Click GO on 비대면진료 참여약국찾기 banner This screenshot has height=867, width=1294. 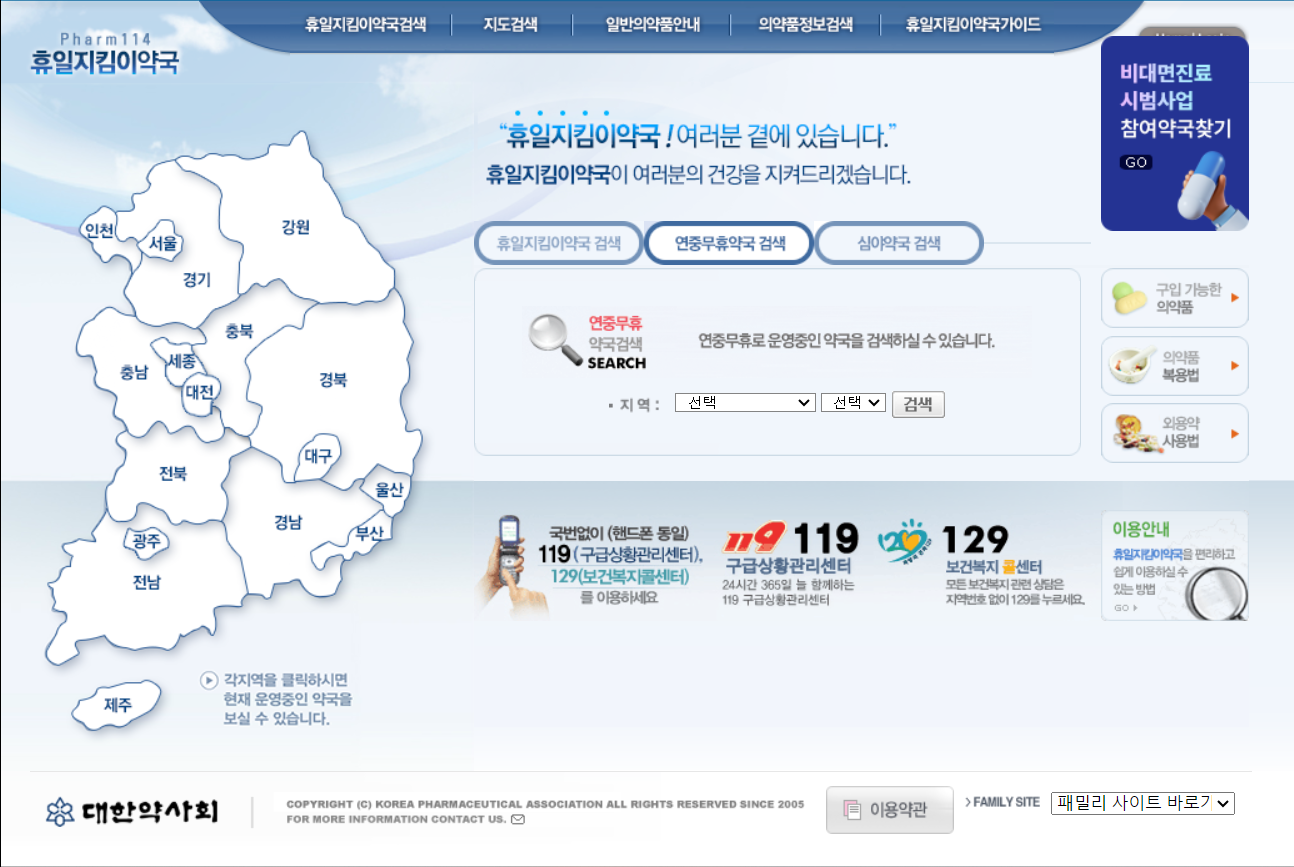pos(1134,161)
